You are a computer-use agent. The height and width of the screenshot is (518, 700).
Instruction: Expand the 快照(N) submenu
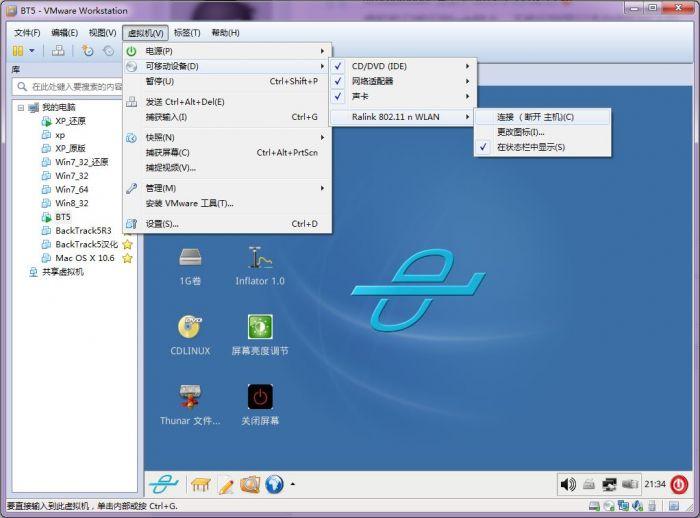click(x=227, y=138)
